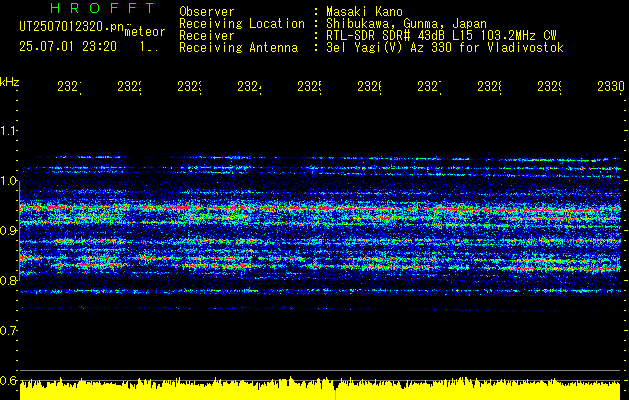Click the 2330 time axis label

tap(611, 86)
